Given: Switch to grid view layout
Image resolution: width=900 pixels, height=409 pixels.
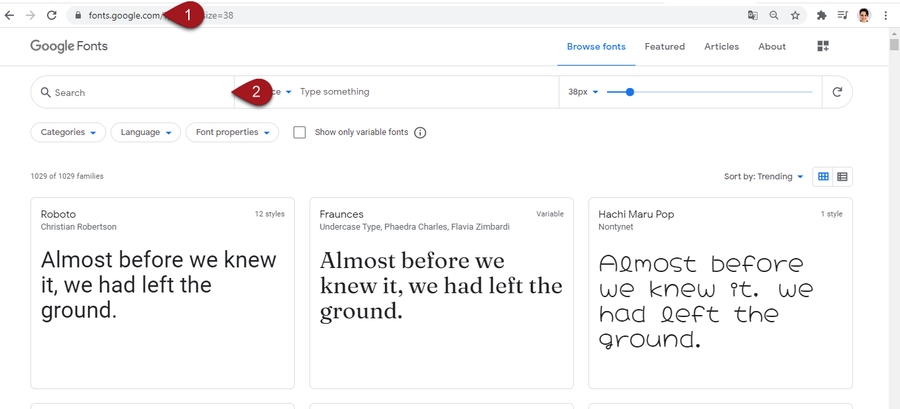Looking at the screenshot, I should pyautogui.click(x=823, y=177).
